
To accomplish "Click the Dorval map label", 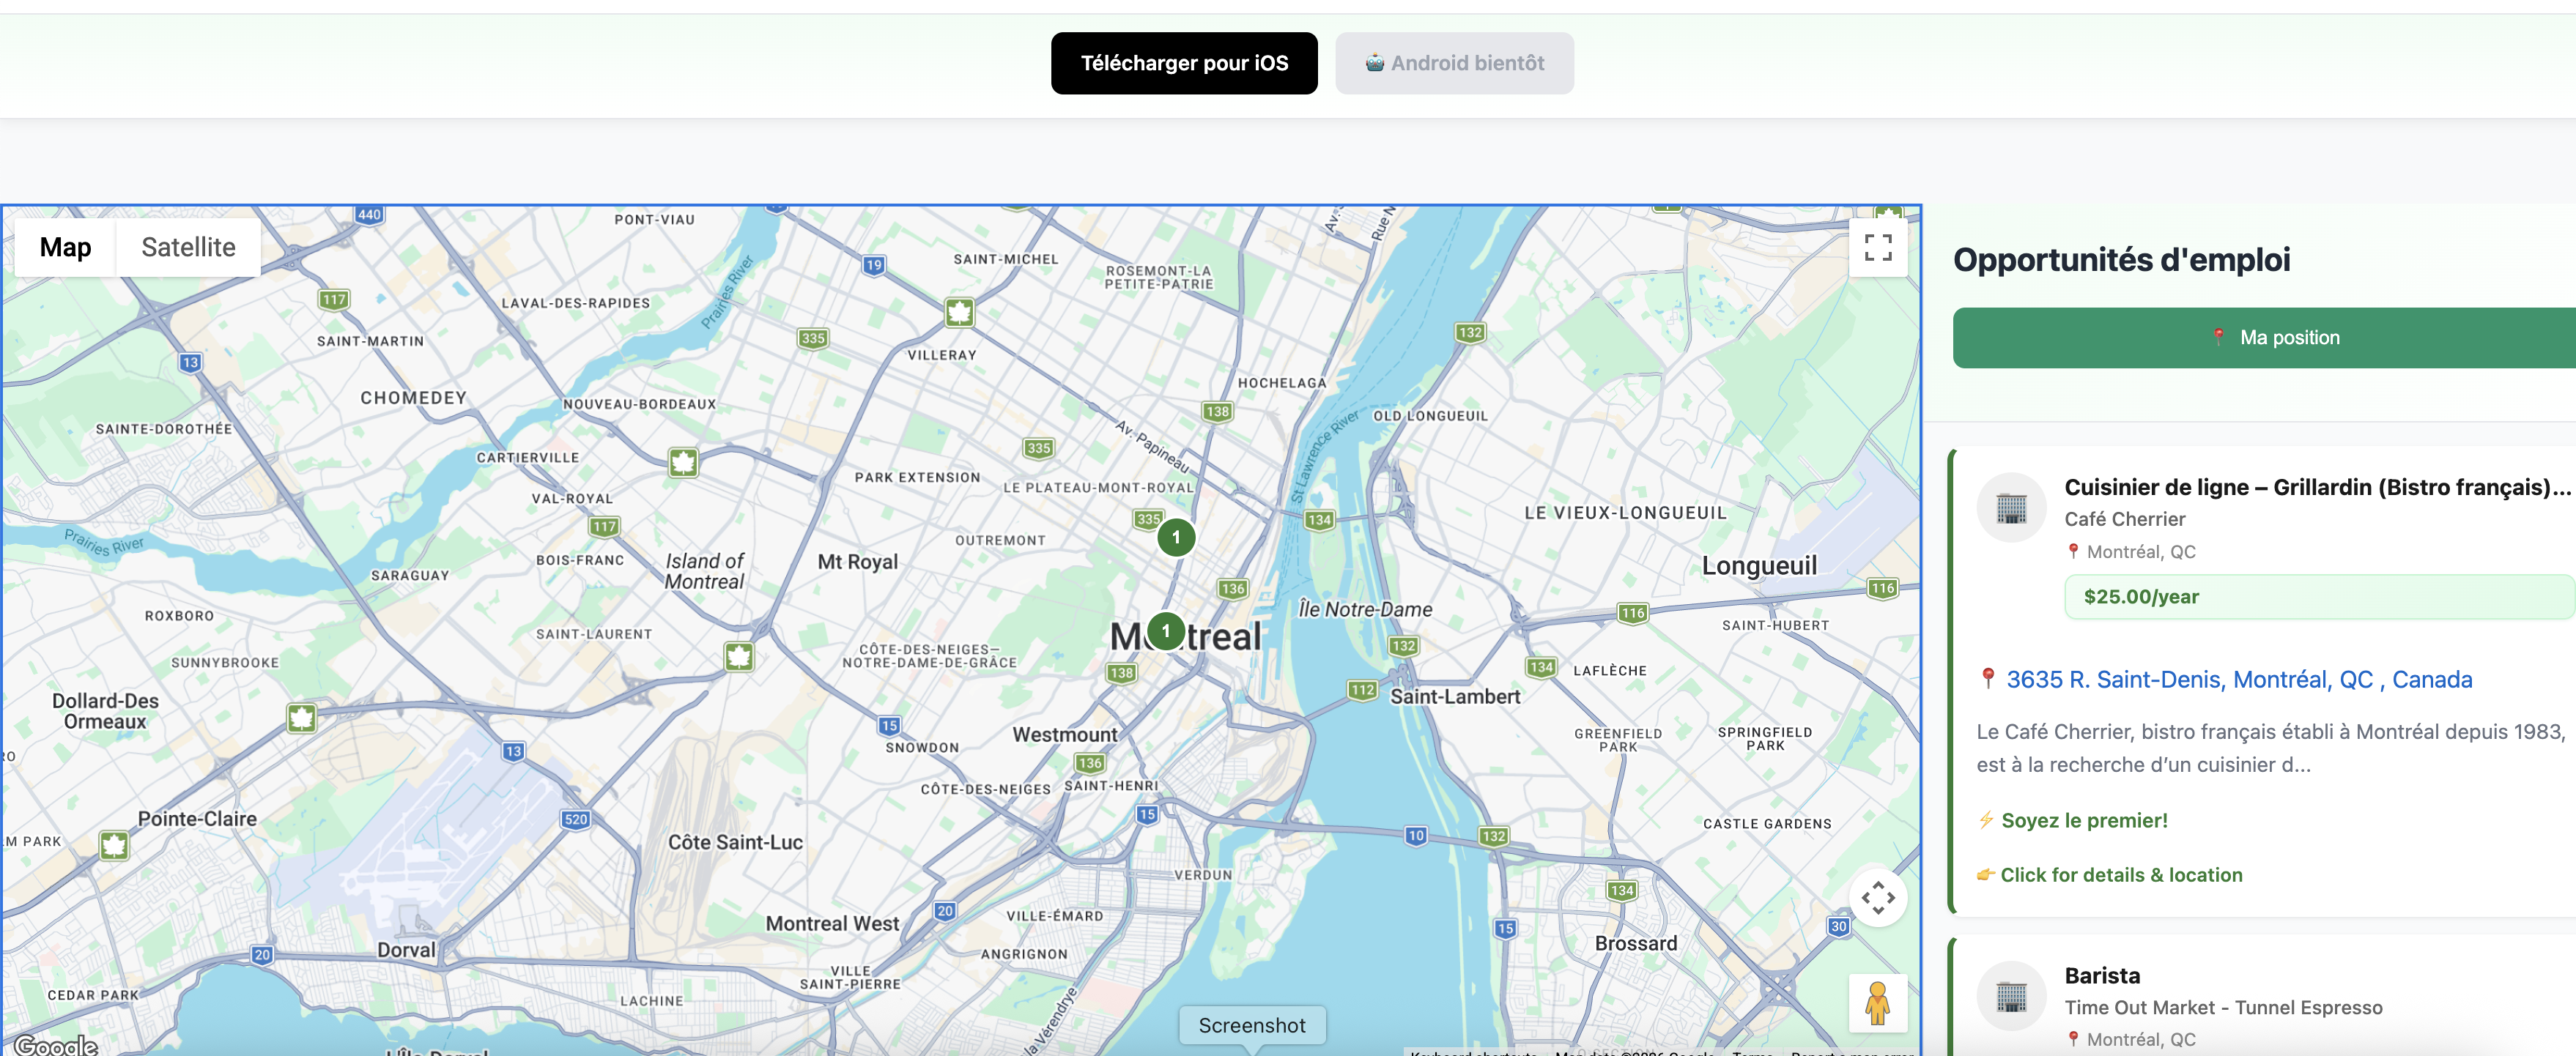I will (406, 950).
